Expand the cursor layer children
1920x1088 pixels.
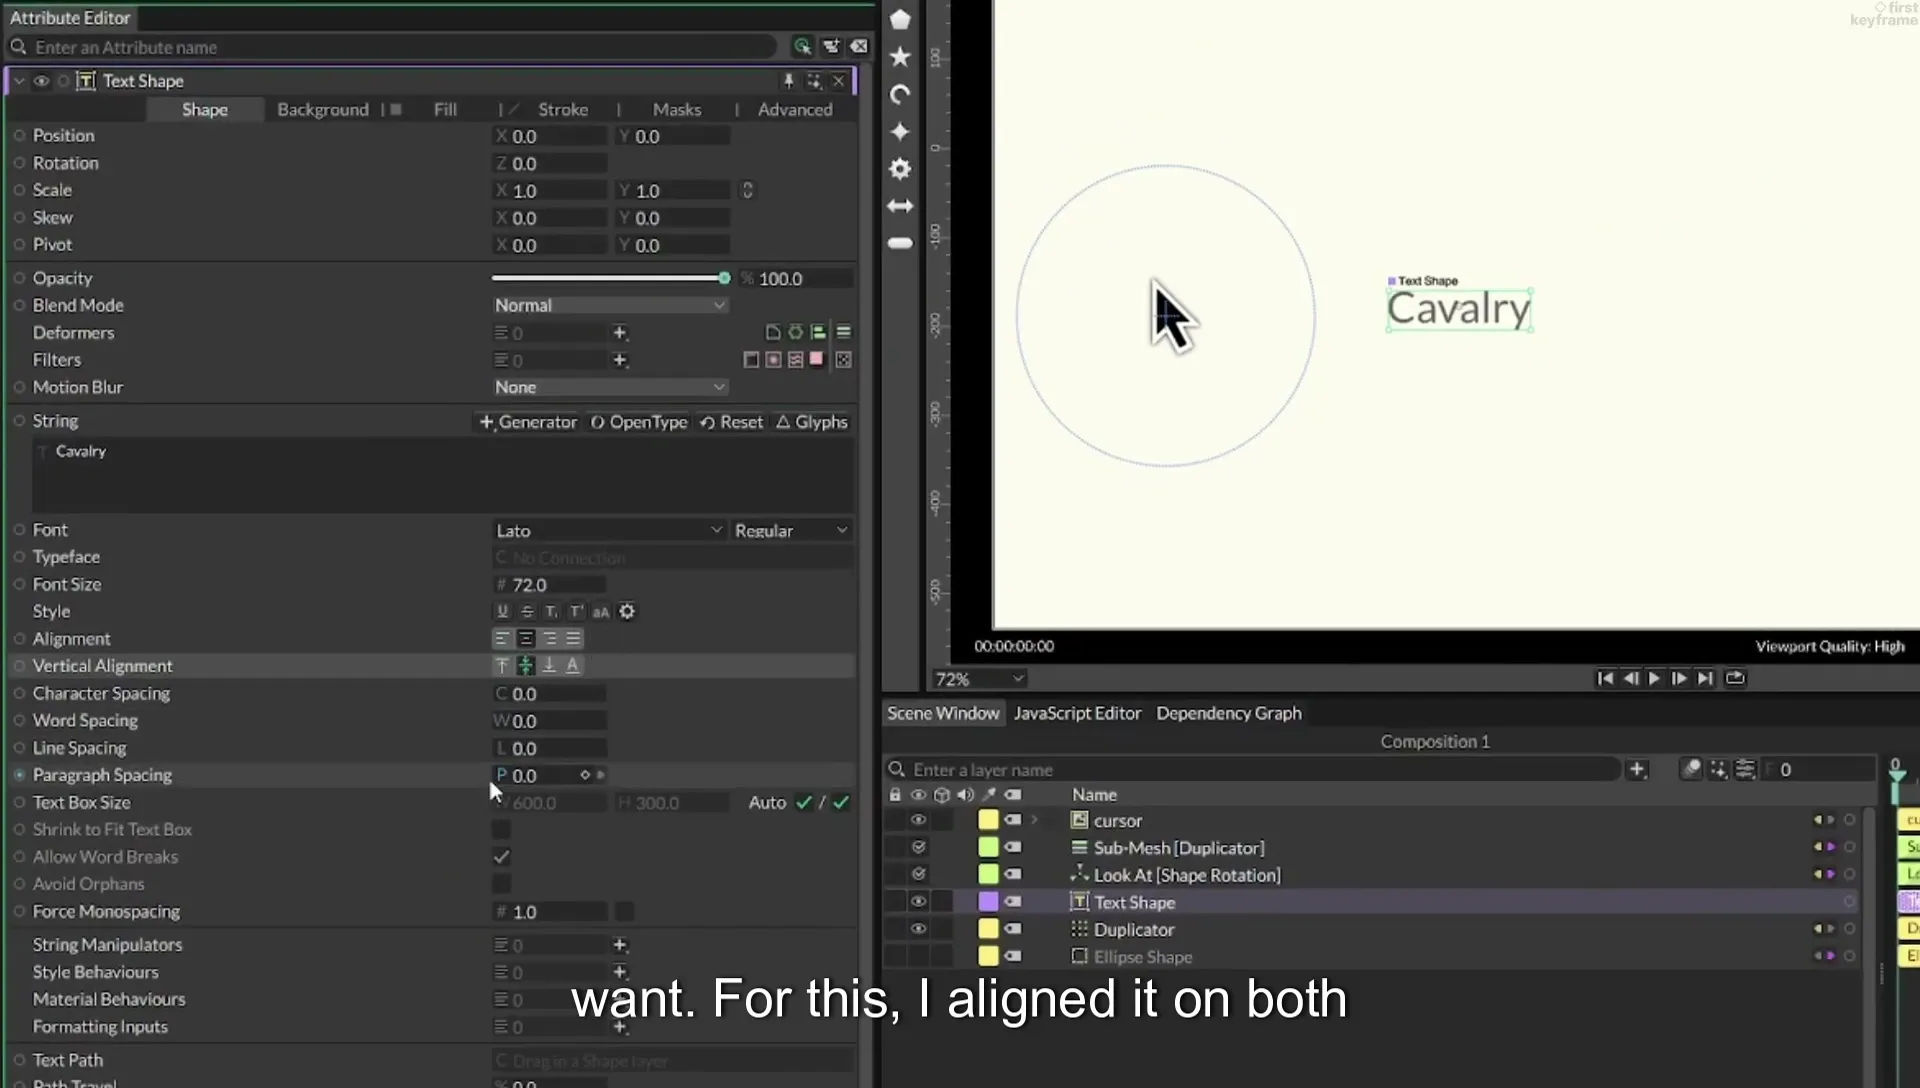point(1035,820)
